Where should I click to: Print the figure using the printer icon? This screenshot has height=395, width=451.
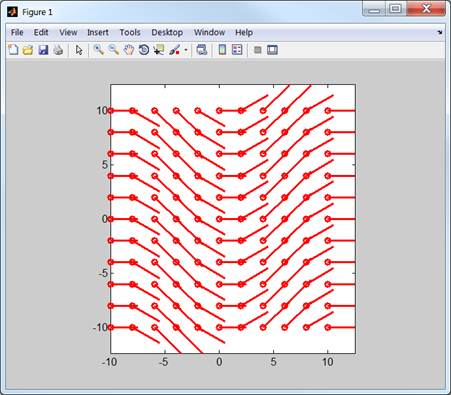click(58, 50)
